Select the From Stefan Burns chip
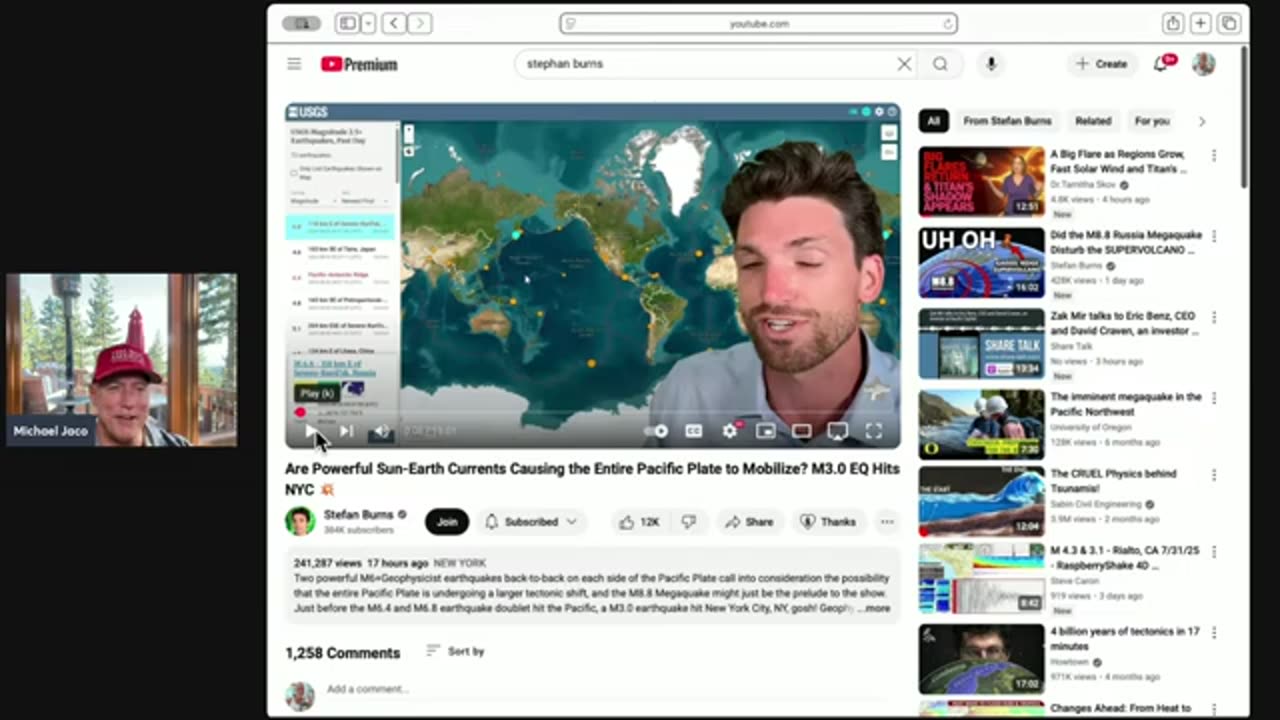Image resolution: width=1280 pixels, height=720 pixels. click(x=1007, y=121)
